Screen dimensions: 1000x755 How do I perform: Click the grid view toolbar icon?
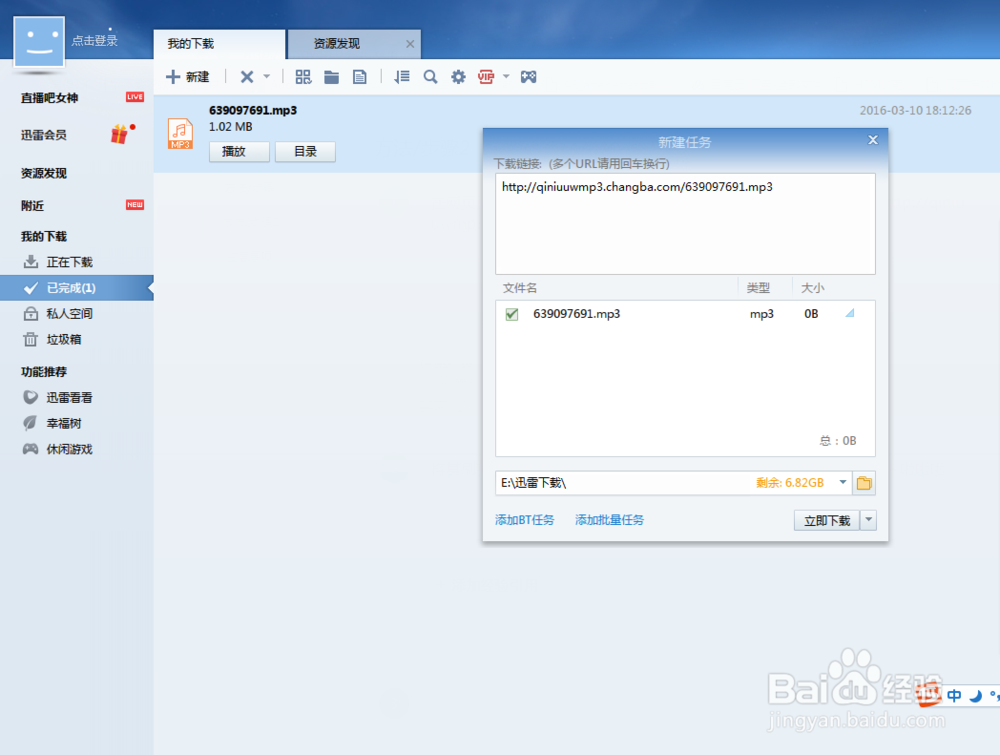tap(303, 77)
